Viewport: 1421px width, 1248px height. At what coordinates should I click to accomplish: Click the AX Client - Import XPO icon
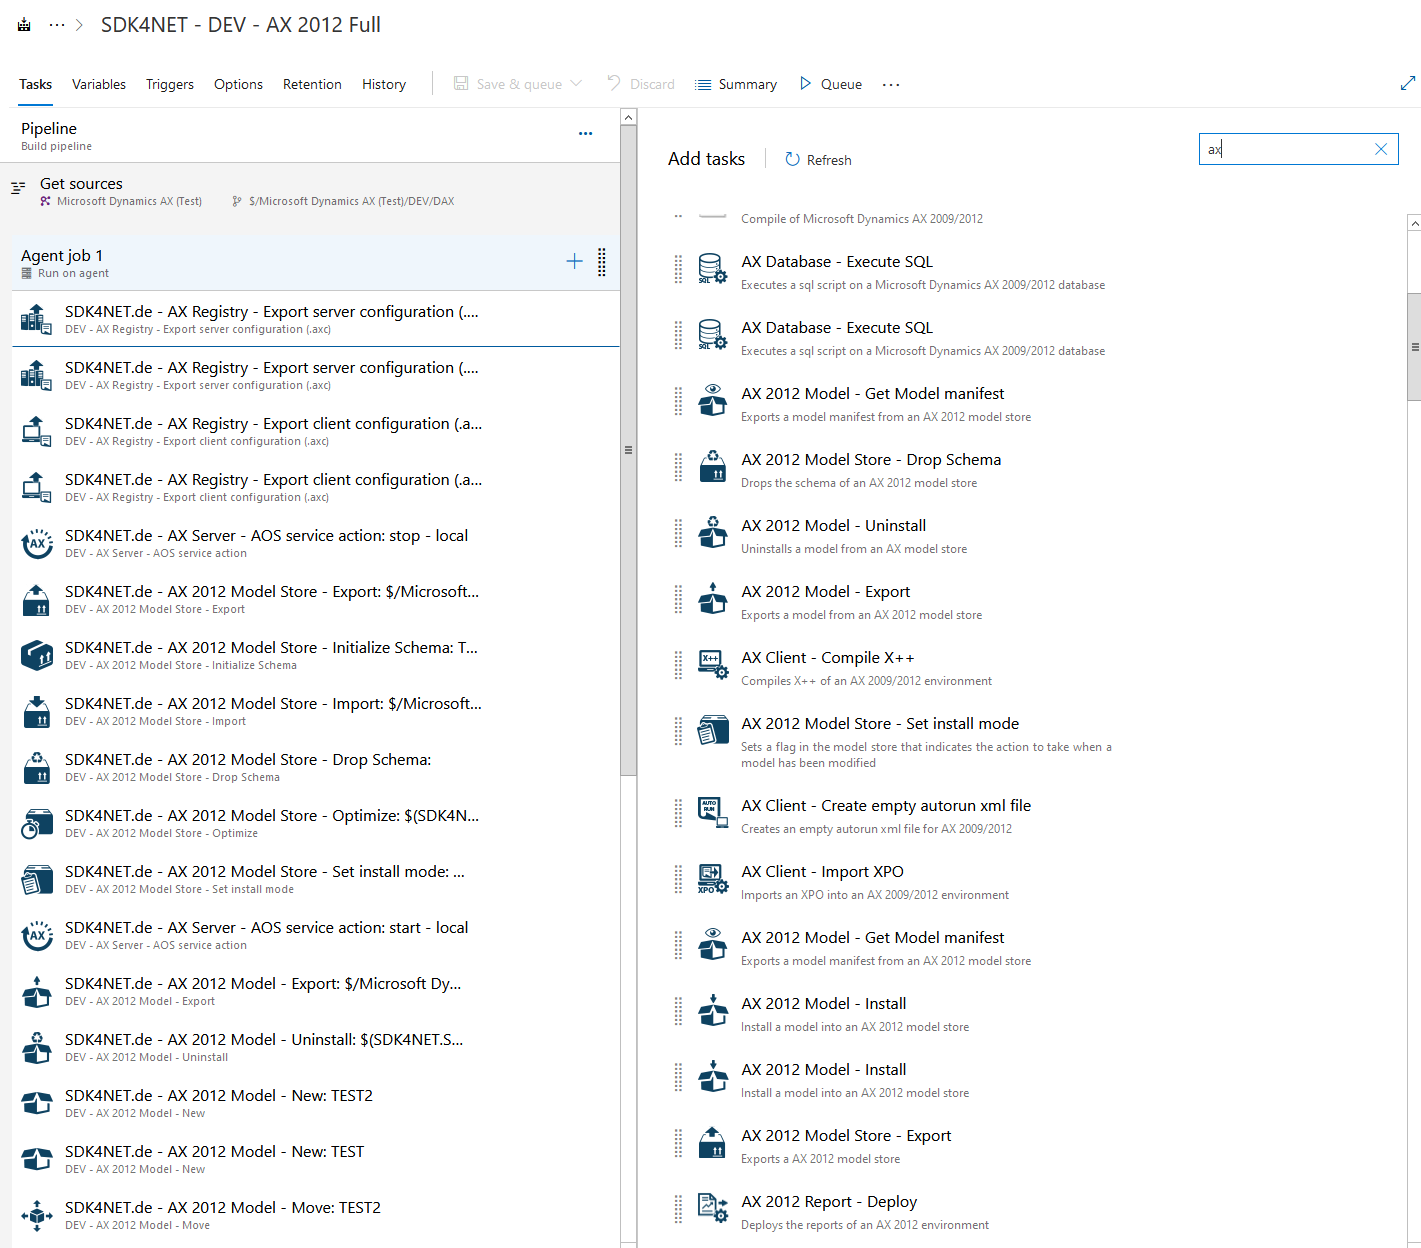click(x=712, y=879)
